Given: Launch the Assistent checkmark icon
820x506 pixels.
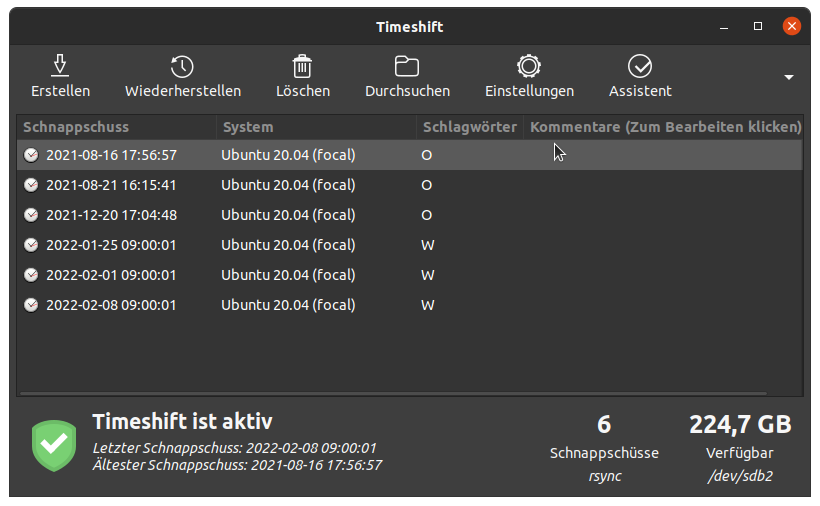Looking at the screenshot, I should click(640, 66).
